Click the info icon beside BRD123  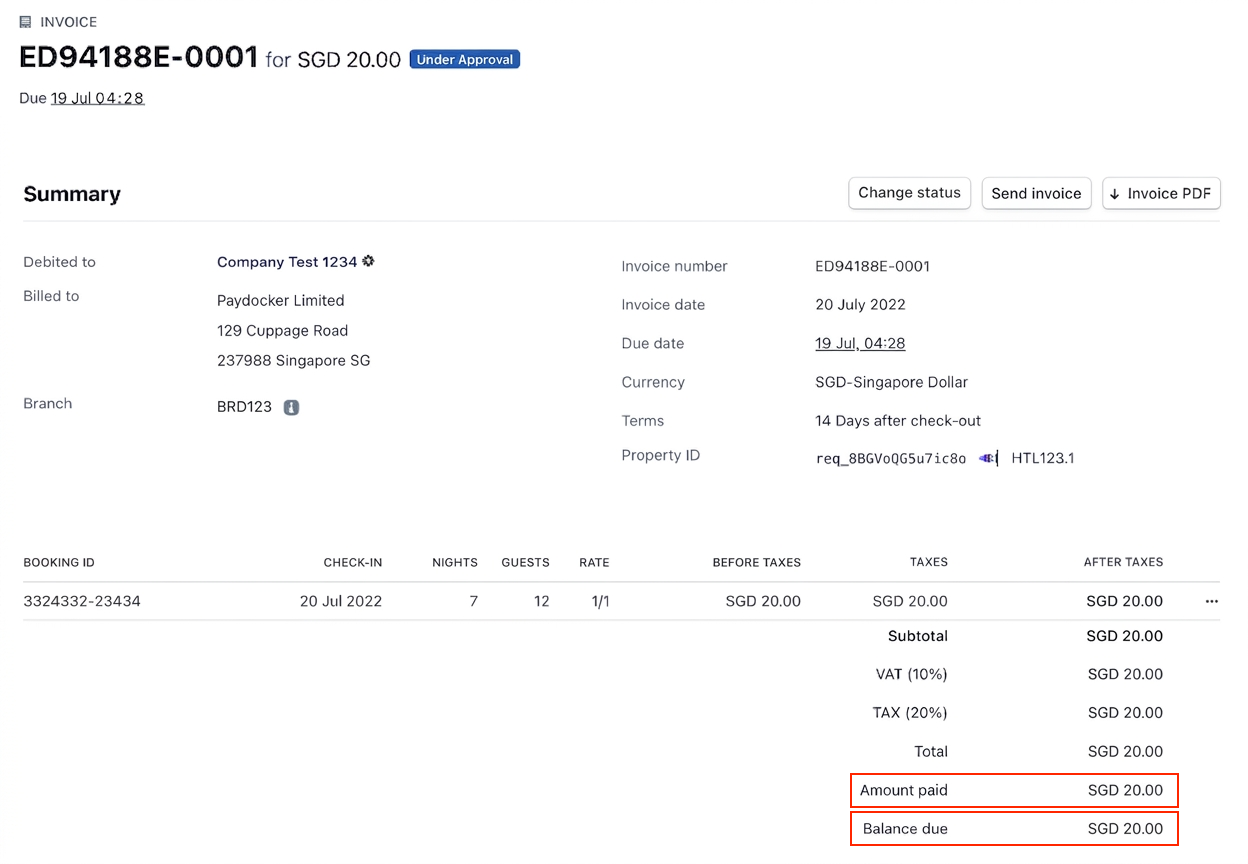[291, 408]
